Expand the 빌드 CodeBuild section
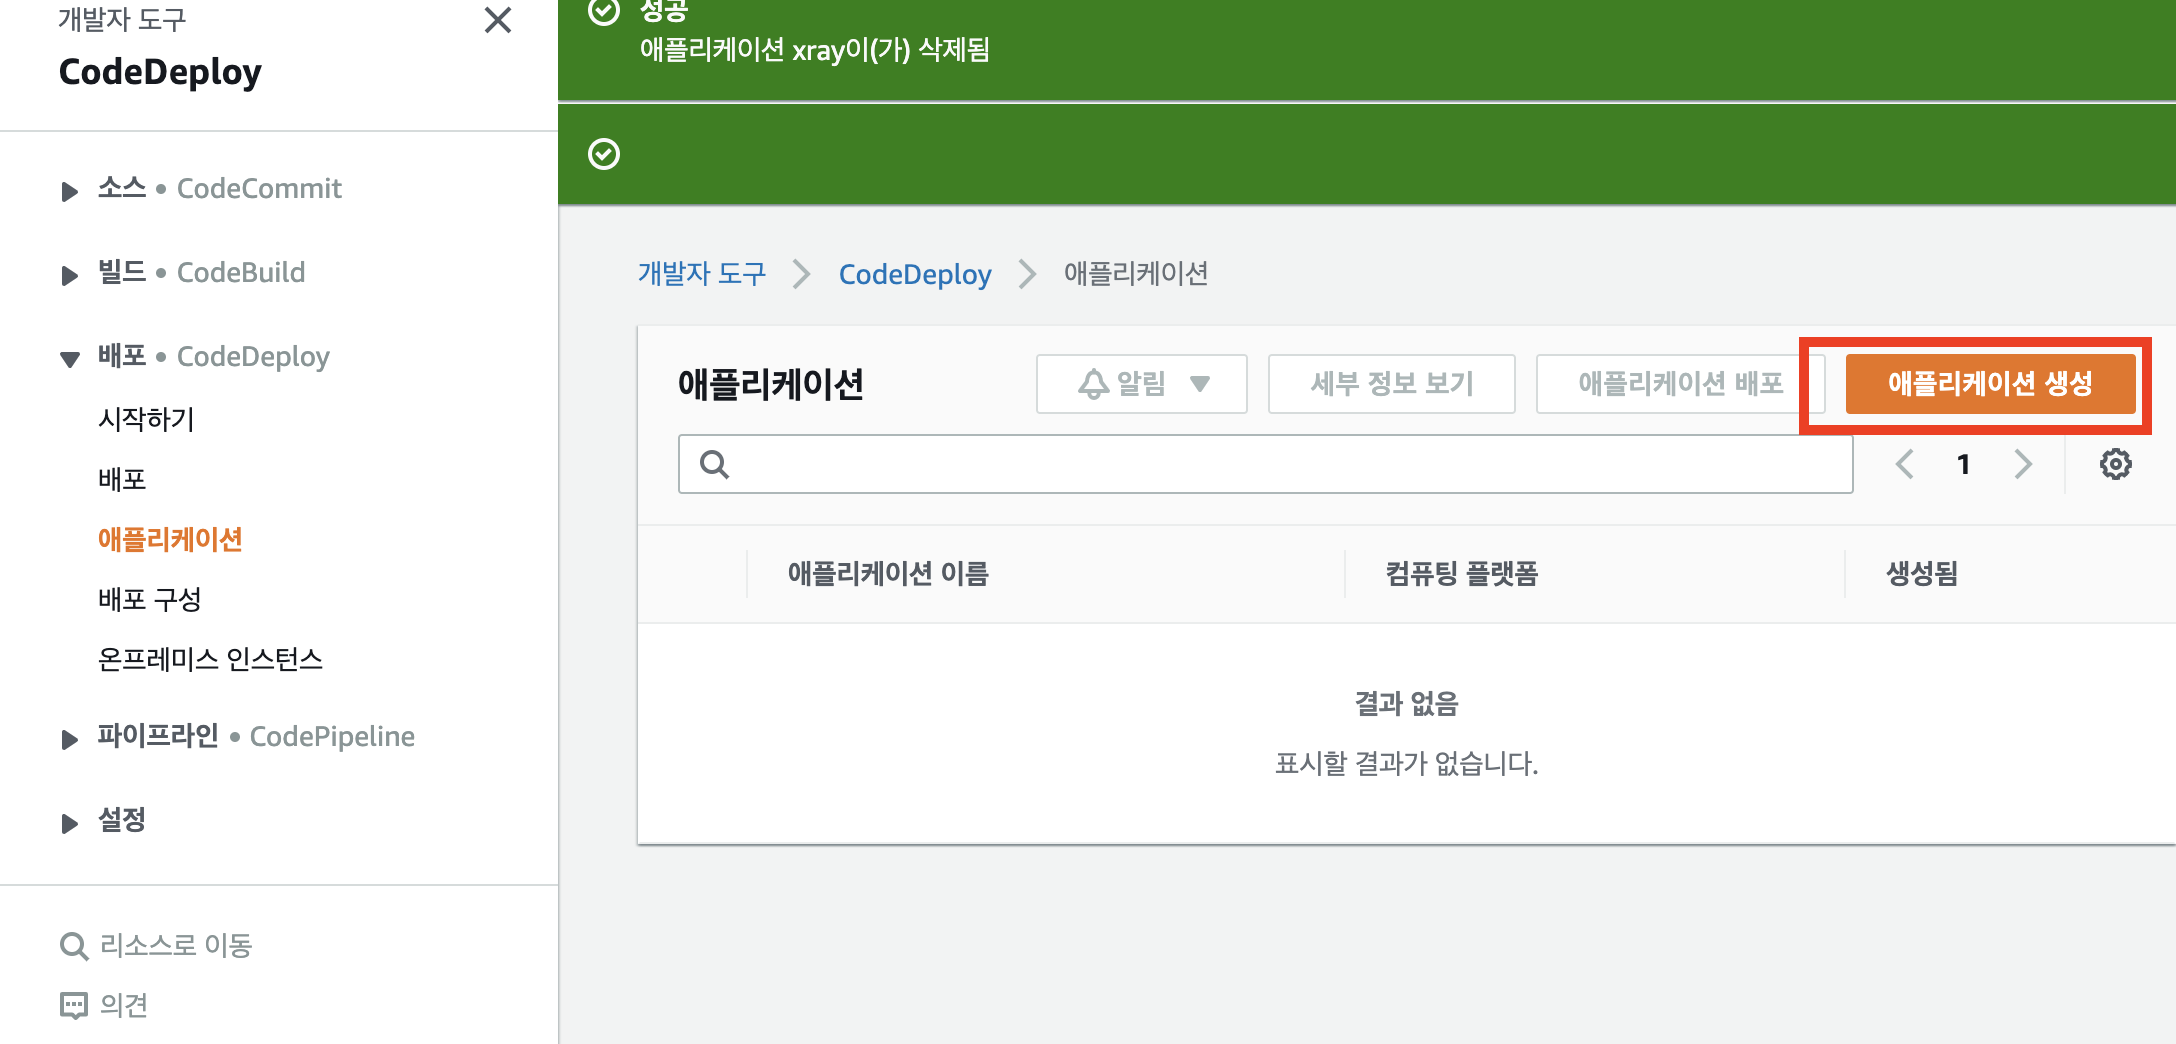The image size is (2176, 1044). pyautogui.click(x=69, y=274)
